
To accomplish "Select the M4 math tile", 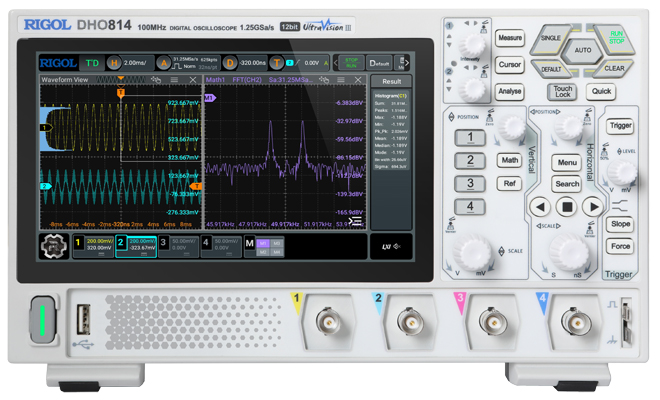I will 277,252.
